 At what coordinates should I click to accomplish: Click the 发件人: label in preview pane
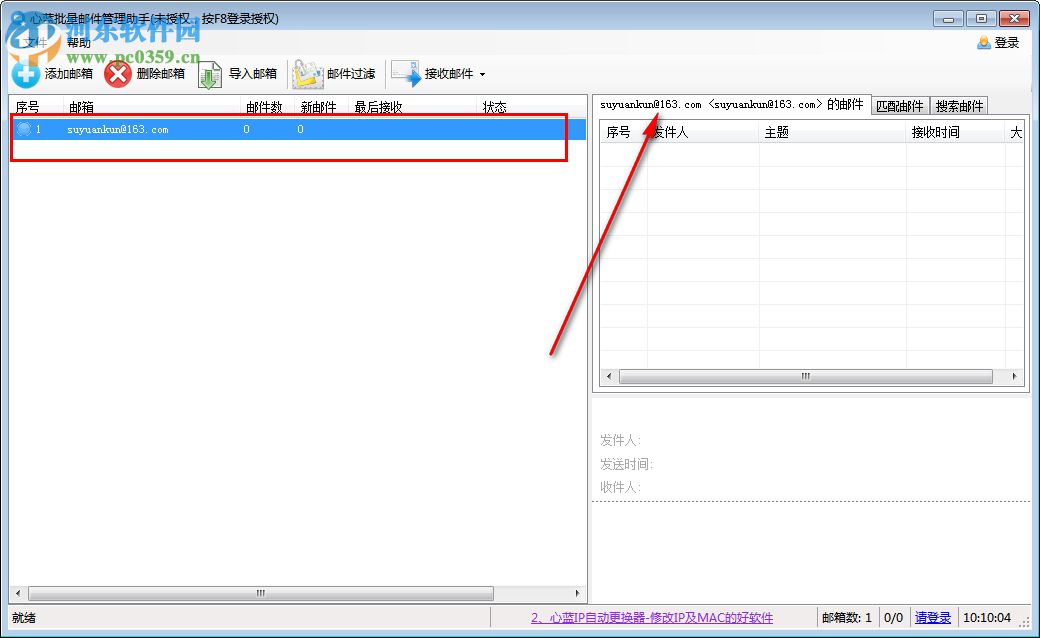pos(620,440)
